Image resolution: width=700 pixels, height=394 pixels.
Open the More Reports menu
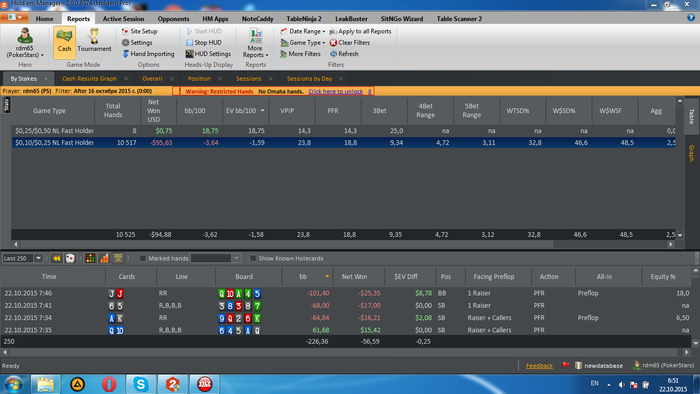pyautogui.click(x=255, y=43)
